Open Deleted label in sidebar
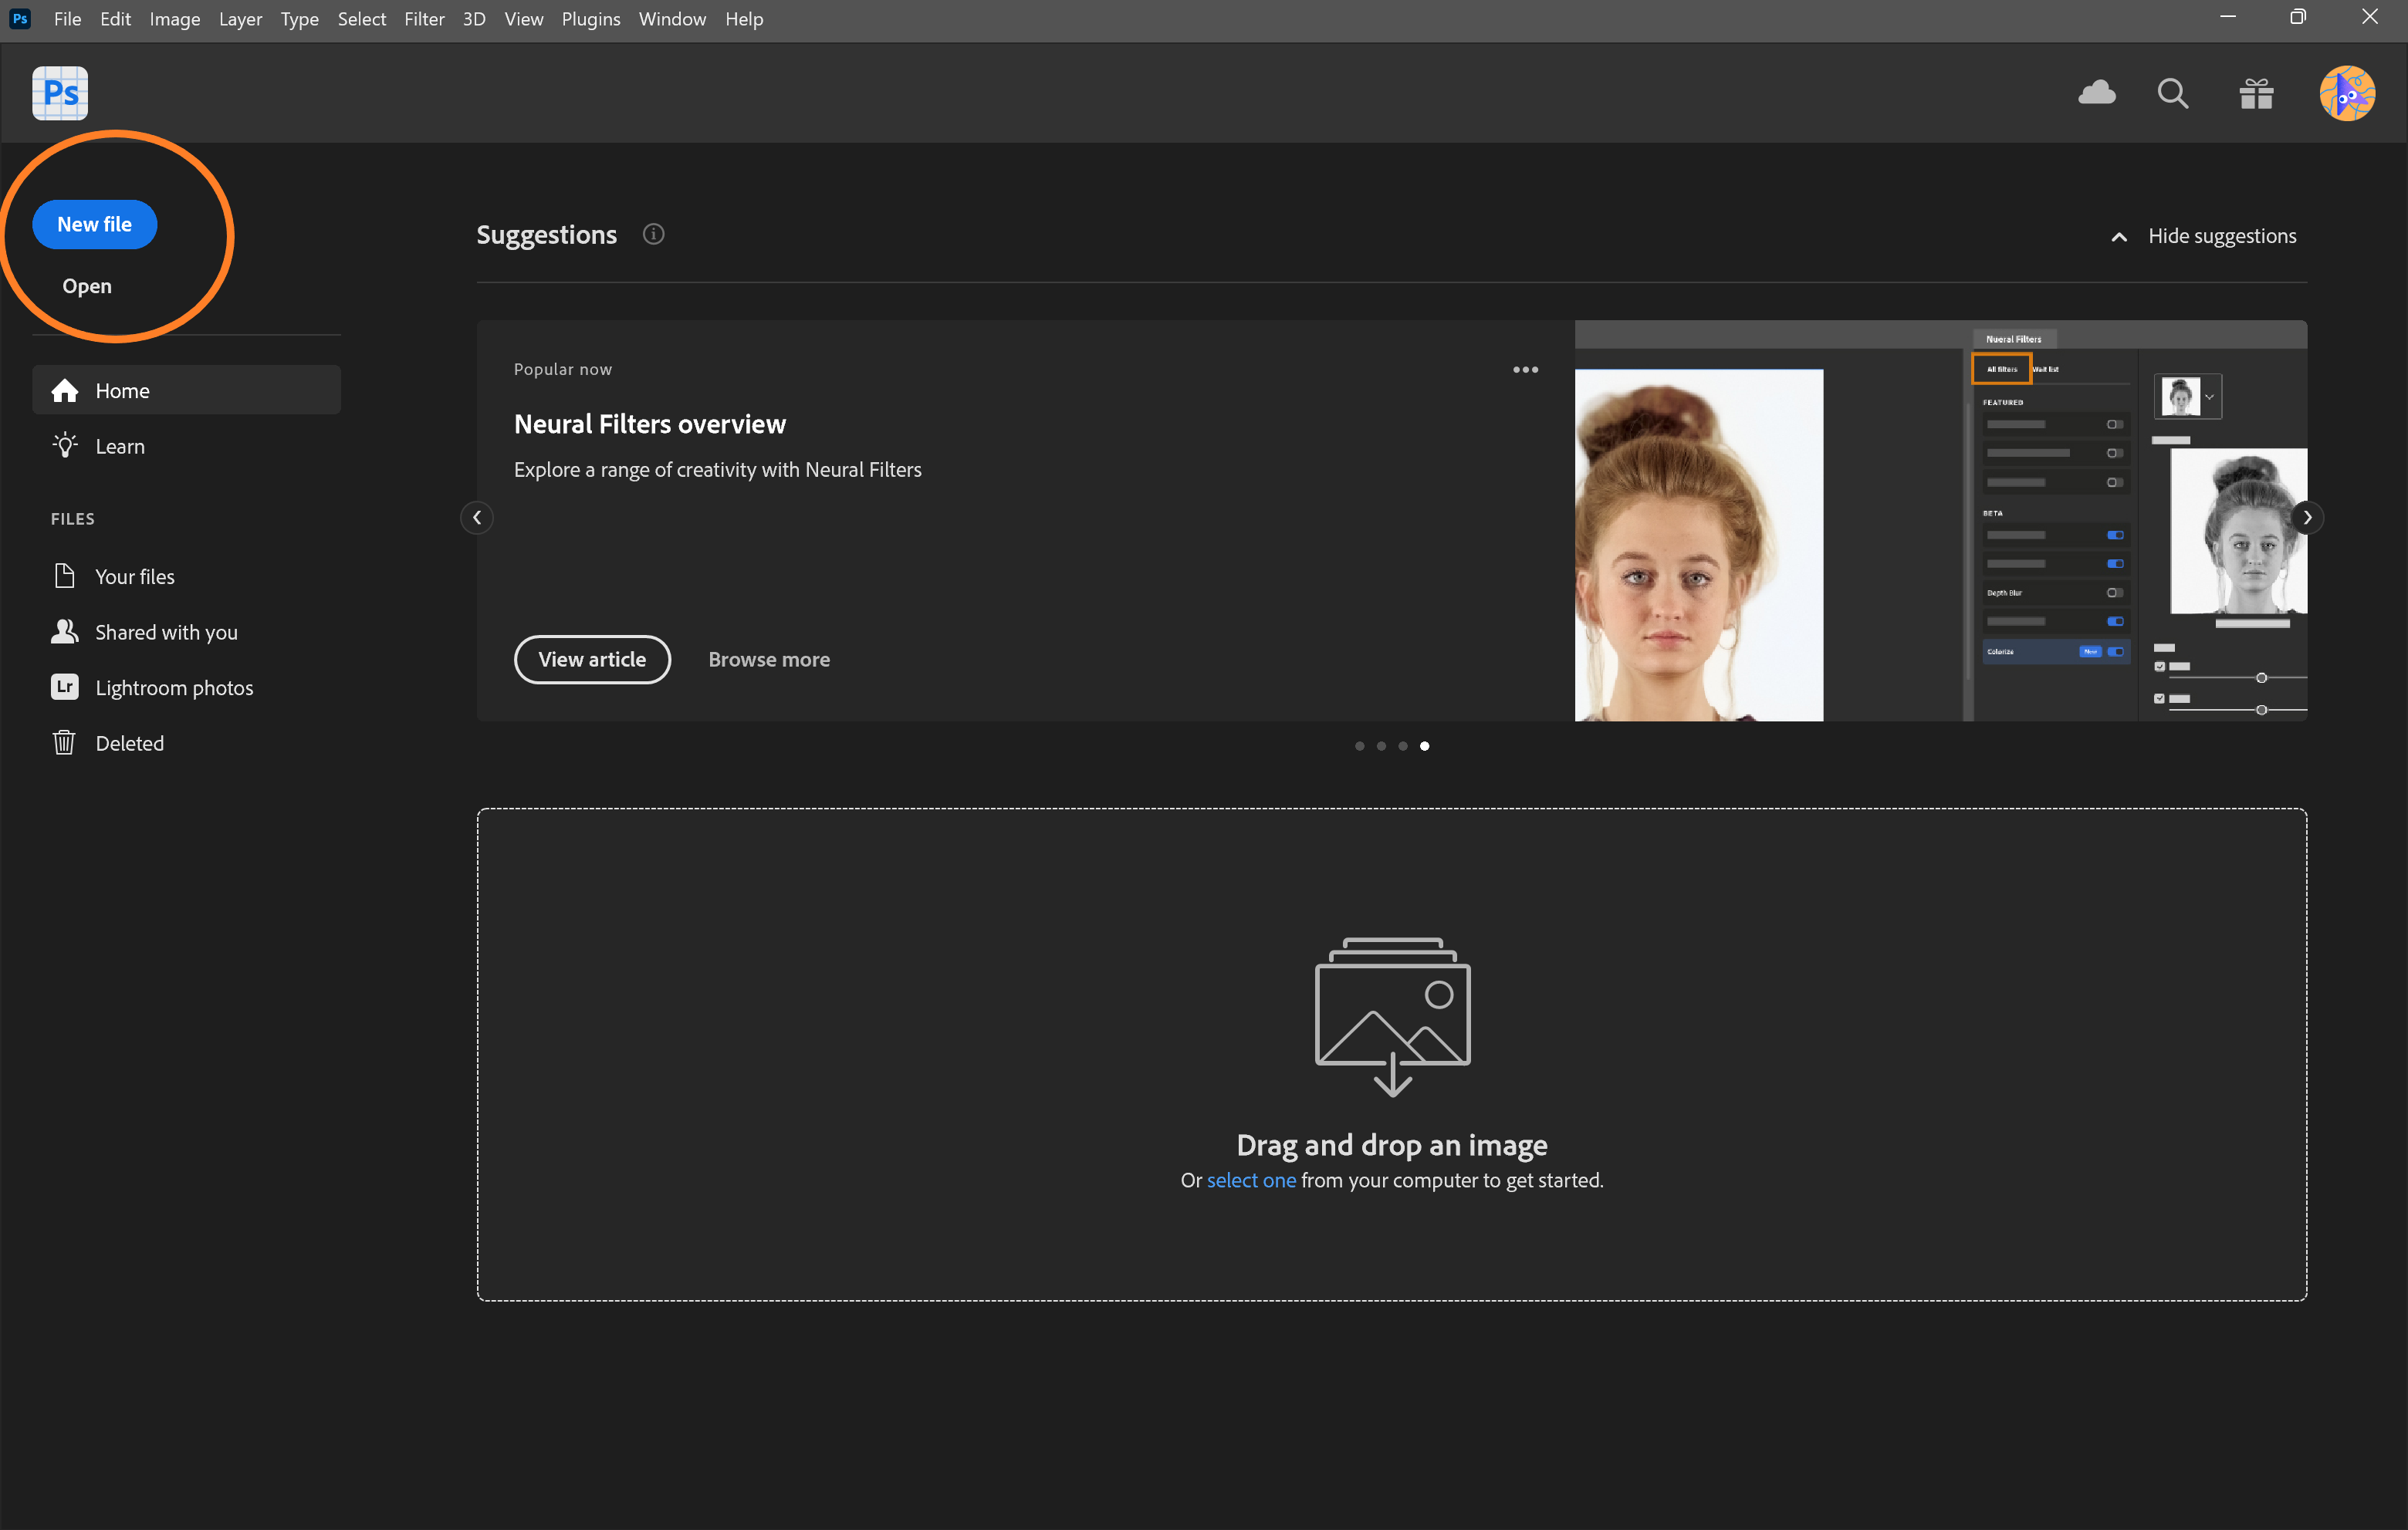The image size is (2408, 1530). pos(130,743)
